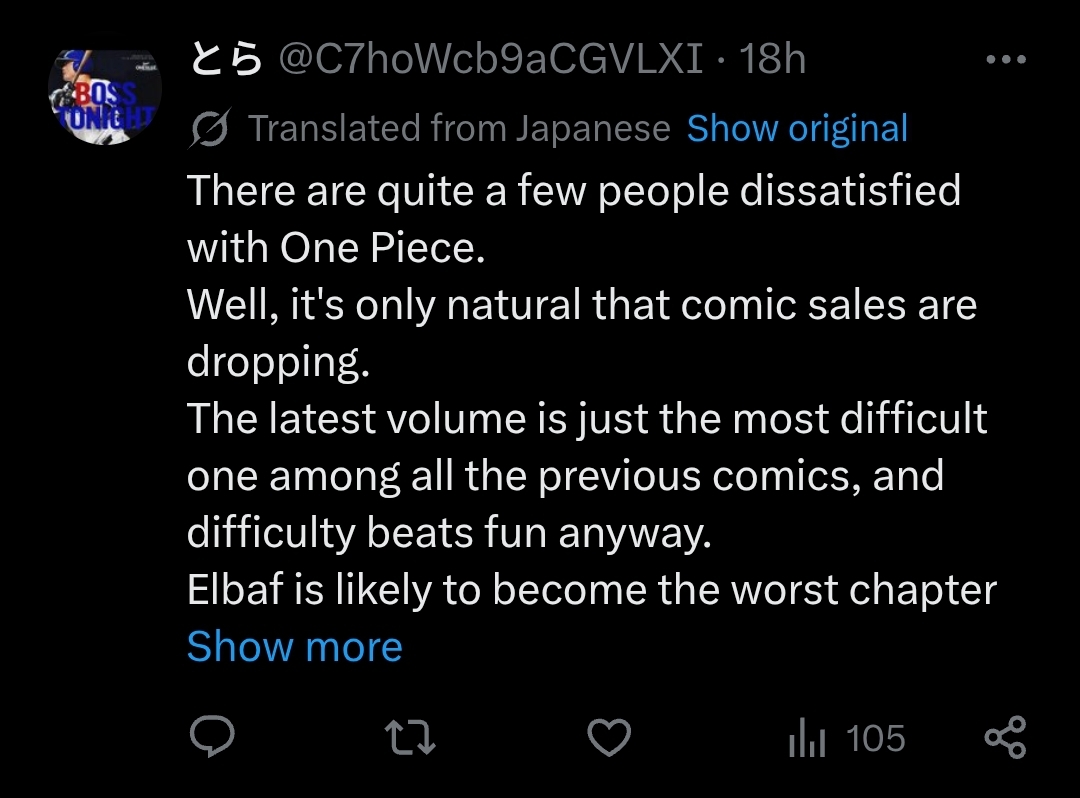Click 'The latest volume is just' line
1080x798 pixels.
click(587, 418)
